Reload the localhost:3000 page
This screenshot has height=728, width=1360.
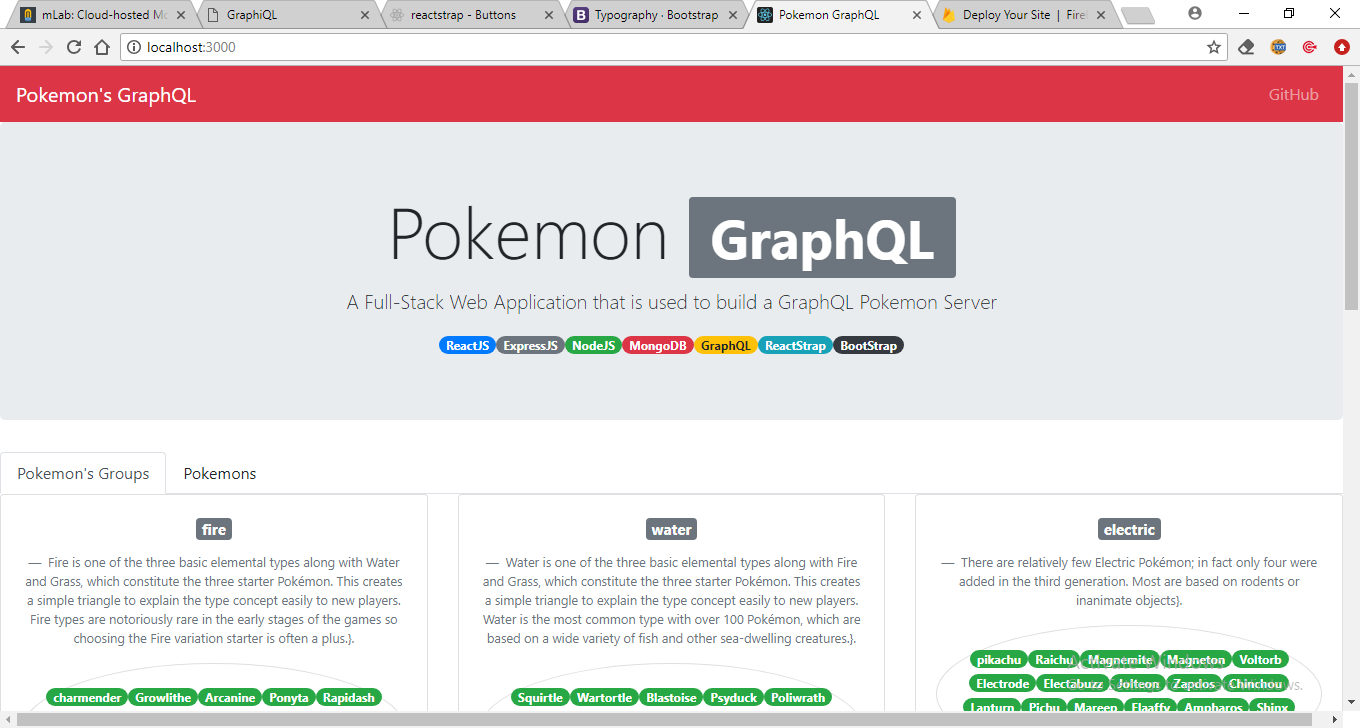[x=73, y=46]
